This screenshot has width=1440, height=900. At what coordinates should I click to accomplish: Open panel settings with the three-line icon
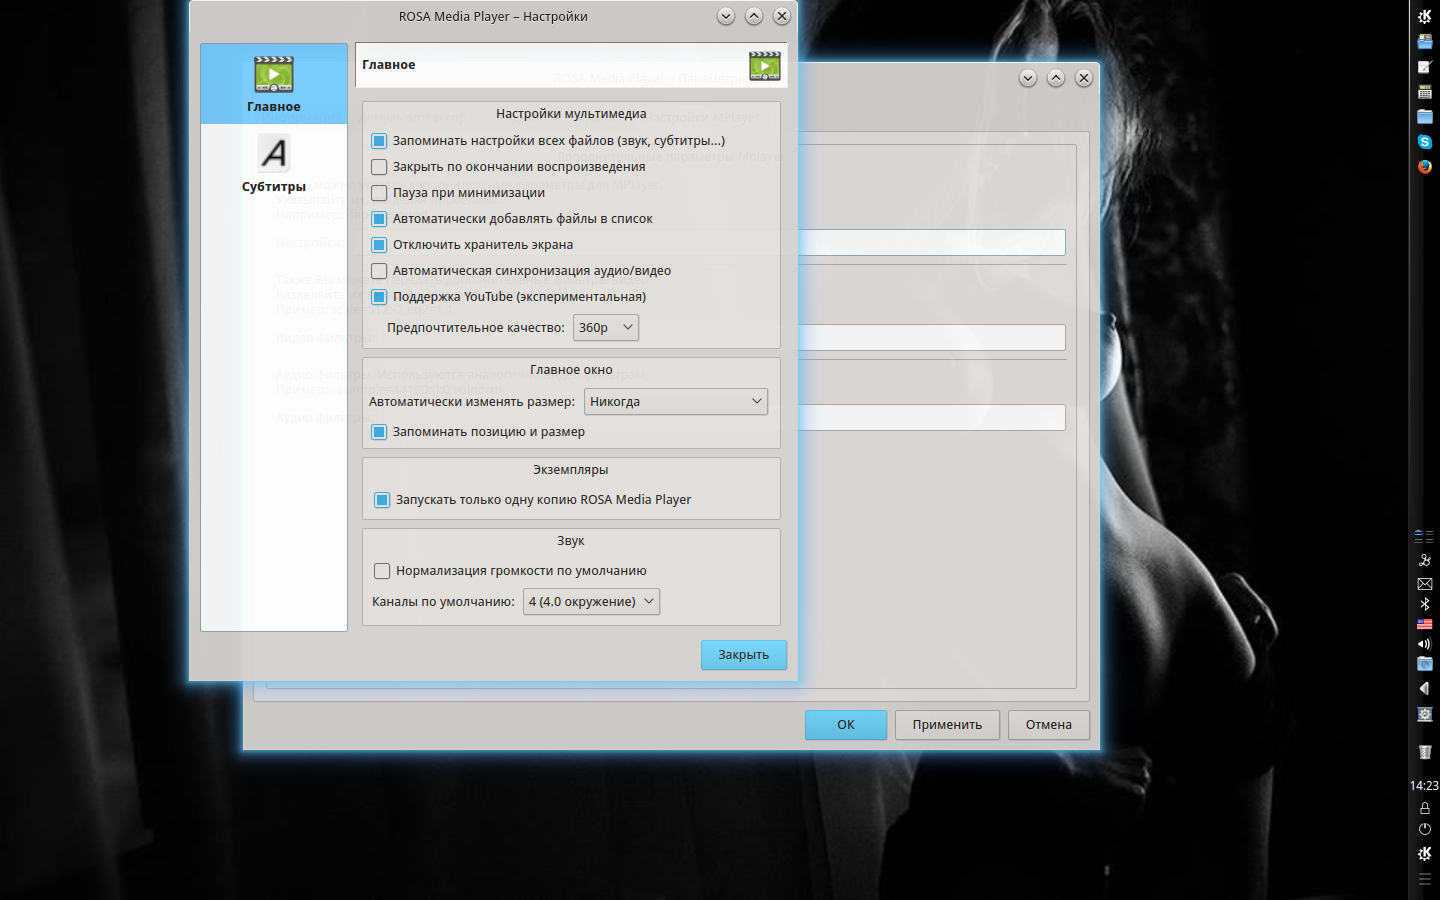point(1425,879)
